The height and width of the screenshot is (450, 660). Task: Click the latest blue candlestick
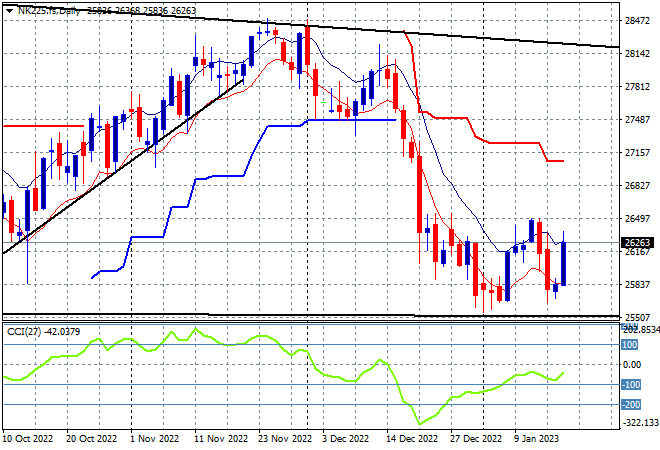[x=564, y=264]
